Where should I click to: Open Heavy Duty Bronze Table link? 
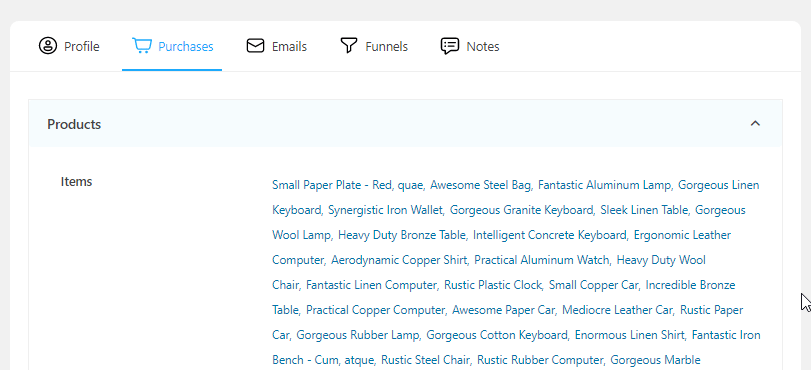click(402, 235)
